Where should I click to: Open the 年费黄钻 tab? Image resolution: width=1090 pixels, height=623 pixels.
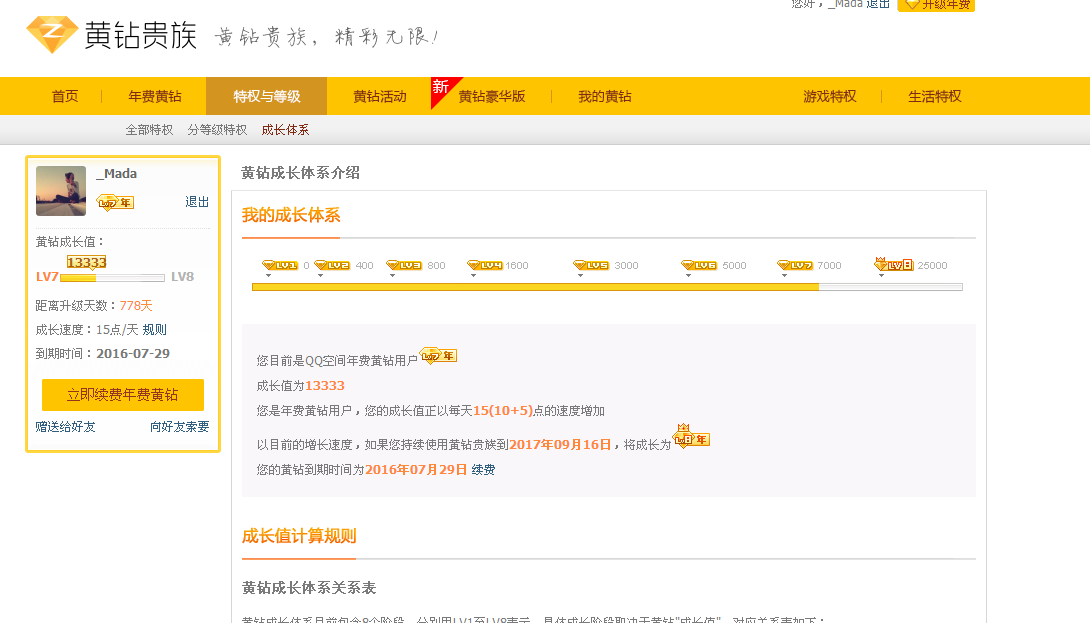155,96
